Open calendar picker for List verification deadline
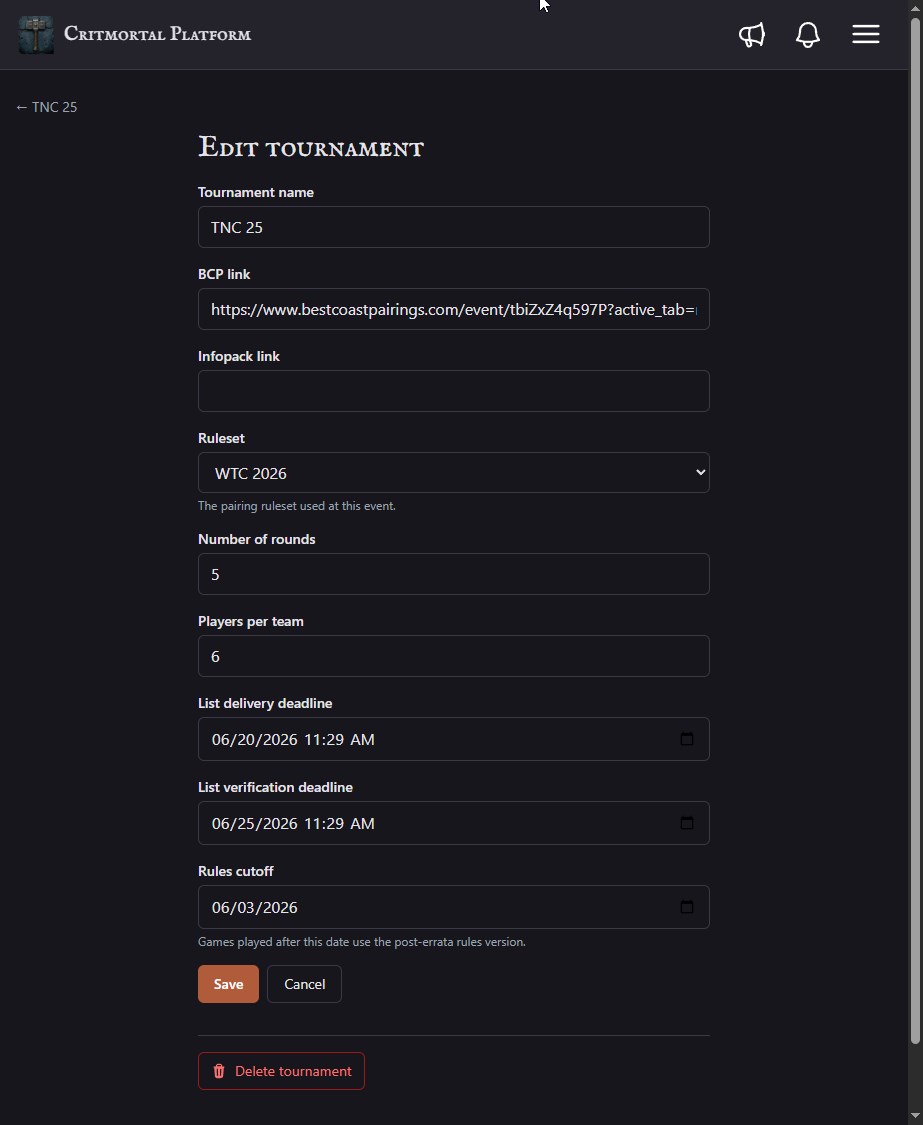The width and height of the screenshot is (923, 1125). (x=687, y=823)
